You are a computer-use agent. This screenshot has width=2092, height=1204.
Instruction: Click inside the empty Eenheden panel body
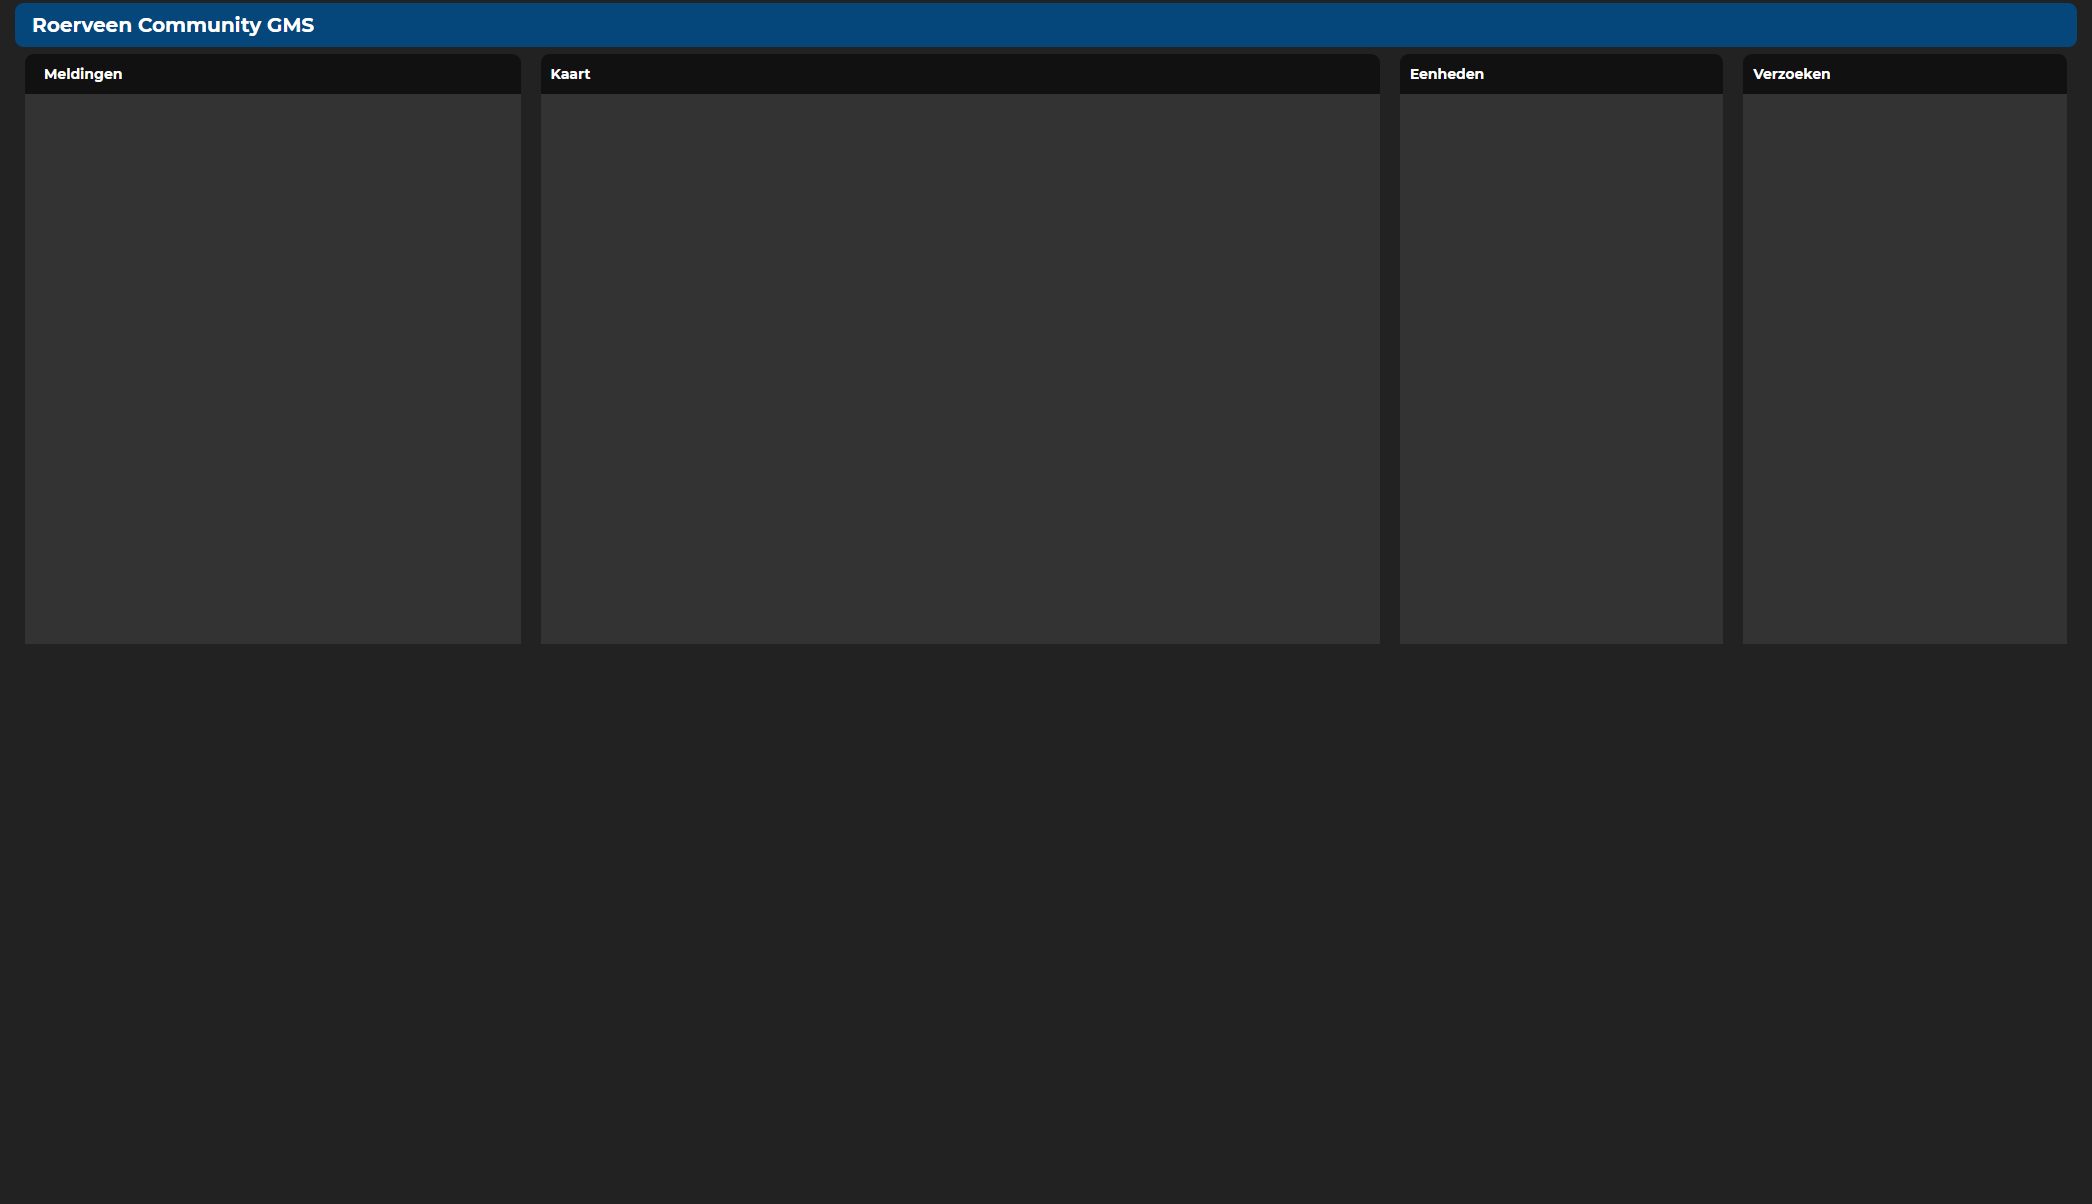point(1561,368)
